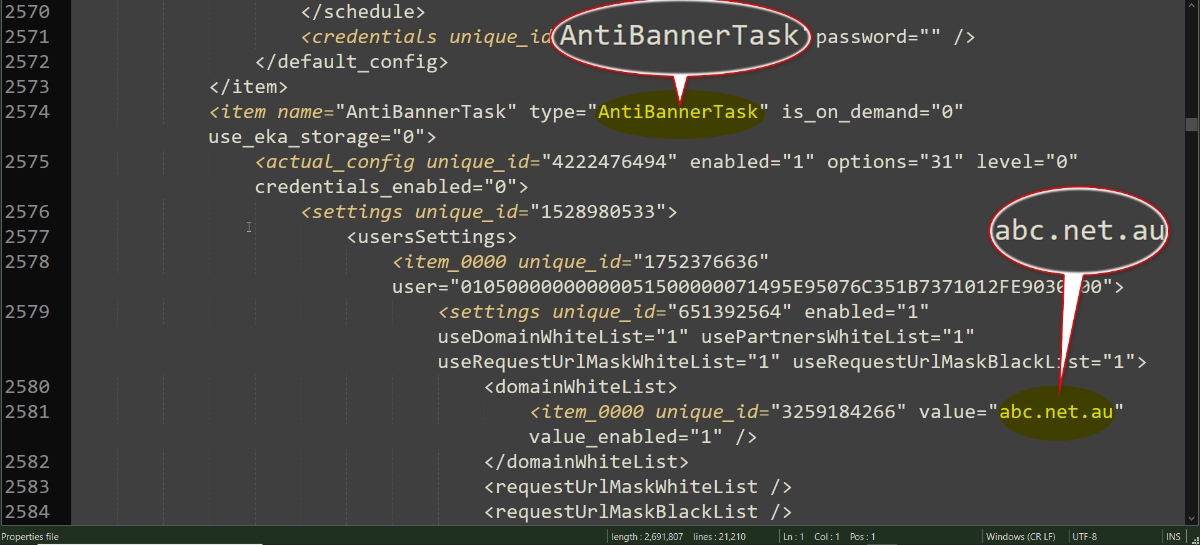
Task: Click 'Properties file' in the status bar
Action: pos(30,537)
